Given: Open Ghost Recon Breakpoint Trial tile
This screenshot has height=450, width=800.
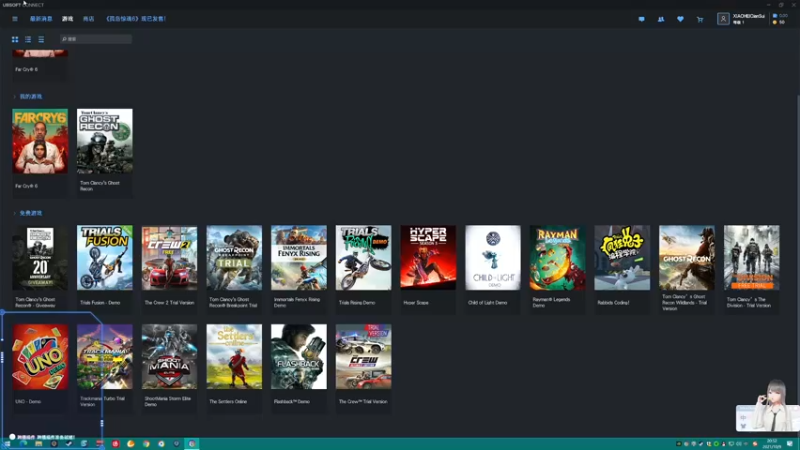Looking at the screenshot, I should point(234,268).
